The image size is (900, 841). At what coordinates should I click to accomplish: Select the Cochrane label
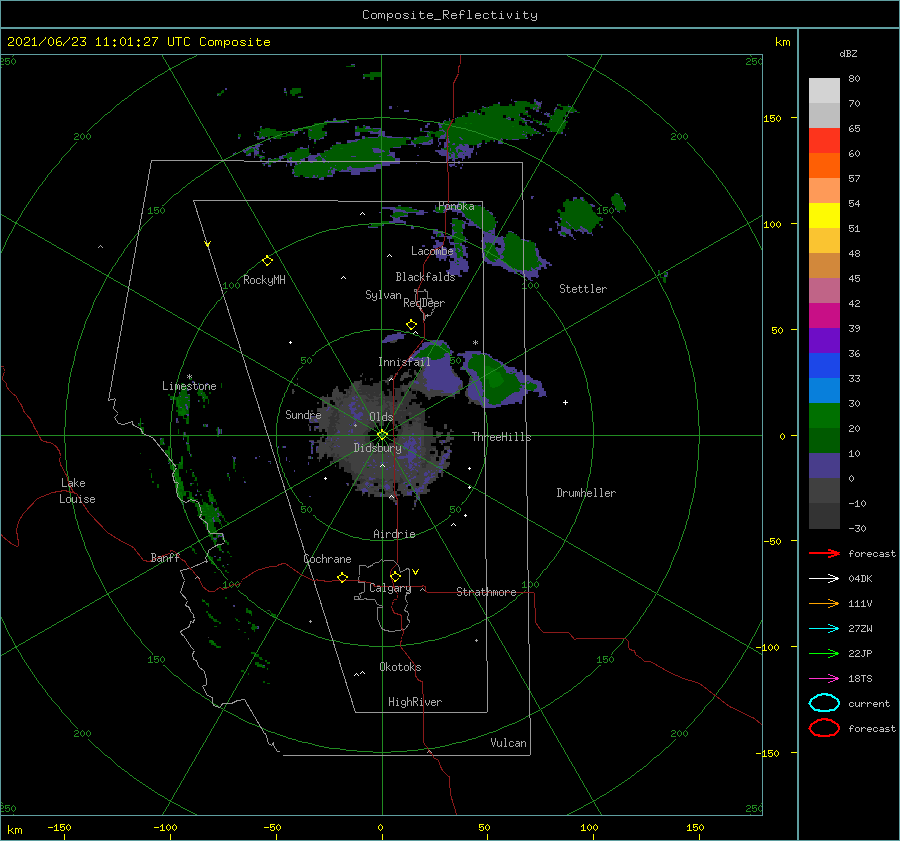[x=327, y=559]
